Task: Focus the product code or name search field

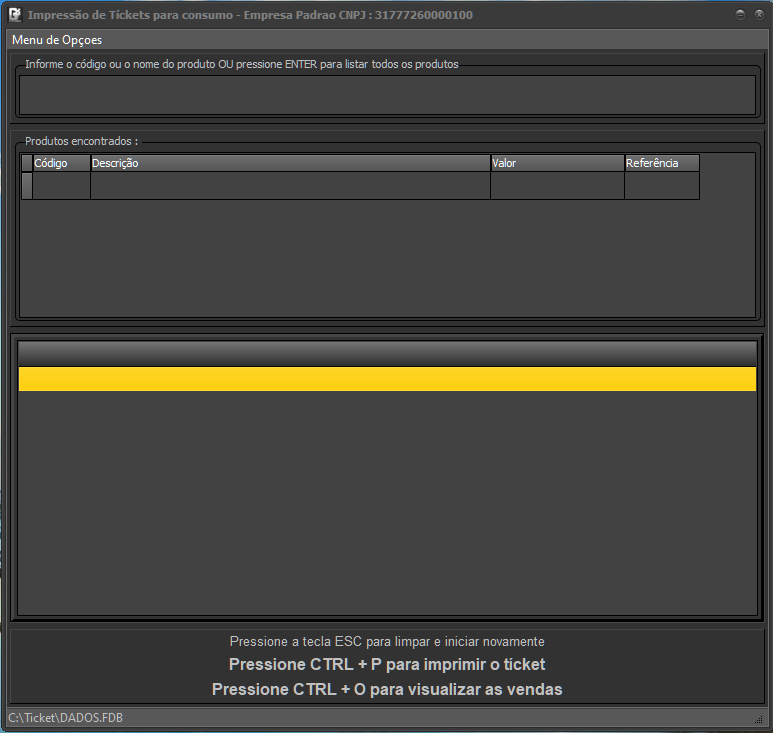Action: click(x=387, y=95)
